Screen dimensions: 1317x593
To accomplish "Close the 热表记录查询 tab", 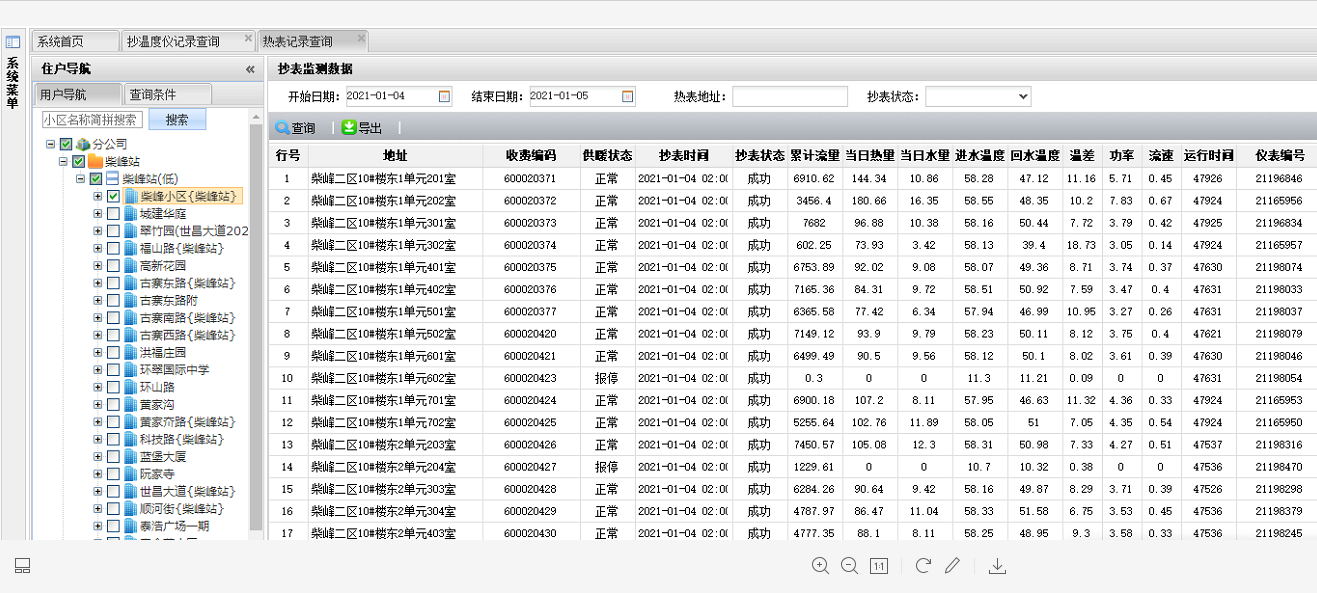I will pyautogui.click(x=361, y=39).
